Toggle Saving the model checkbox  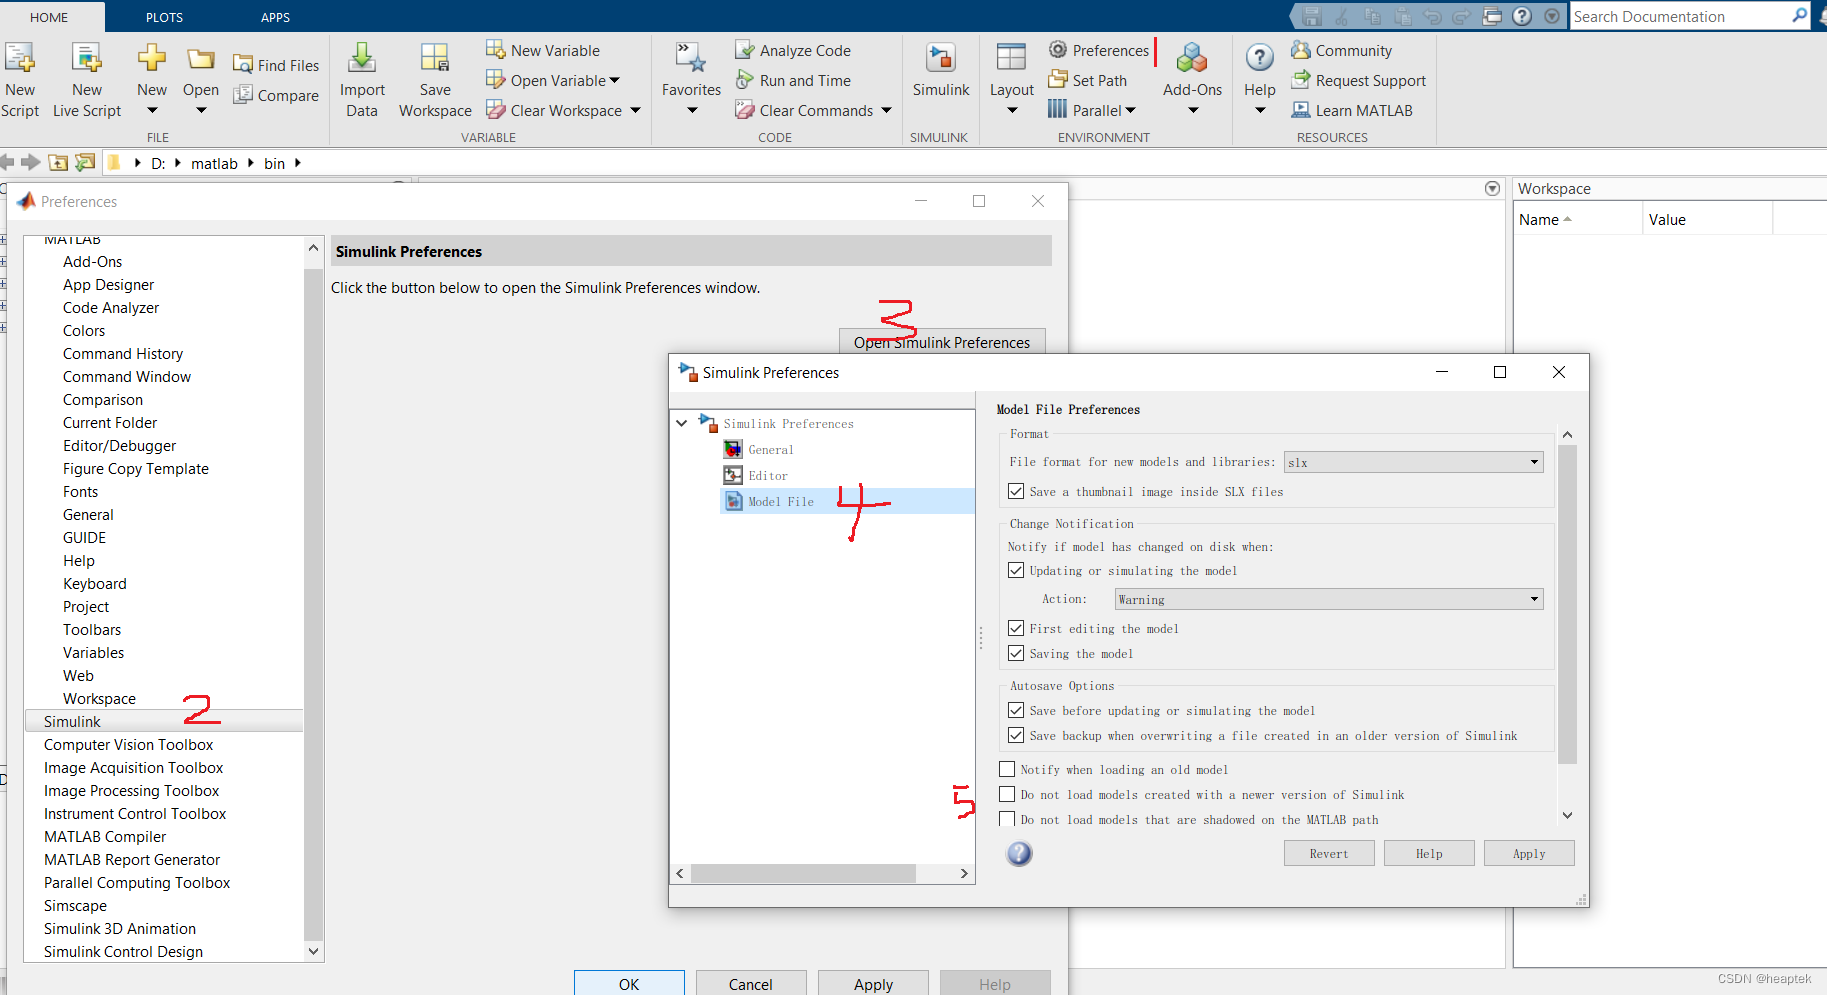(x=1016, y=653)
